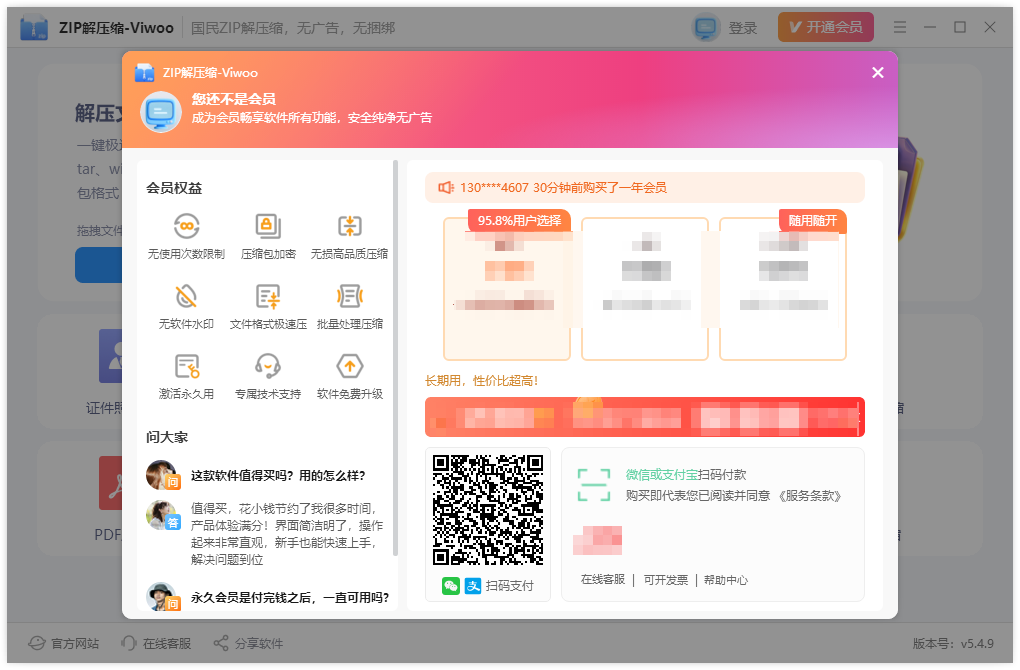Click the lossless high-quality compression (无损高品质压缩) icon

pos(349,226)
